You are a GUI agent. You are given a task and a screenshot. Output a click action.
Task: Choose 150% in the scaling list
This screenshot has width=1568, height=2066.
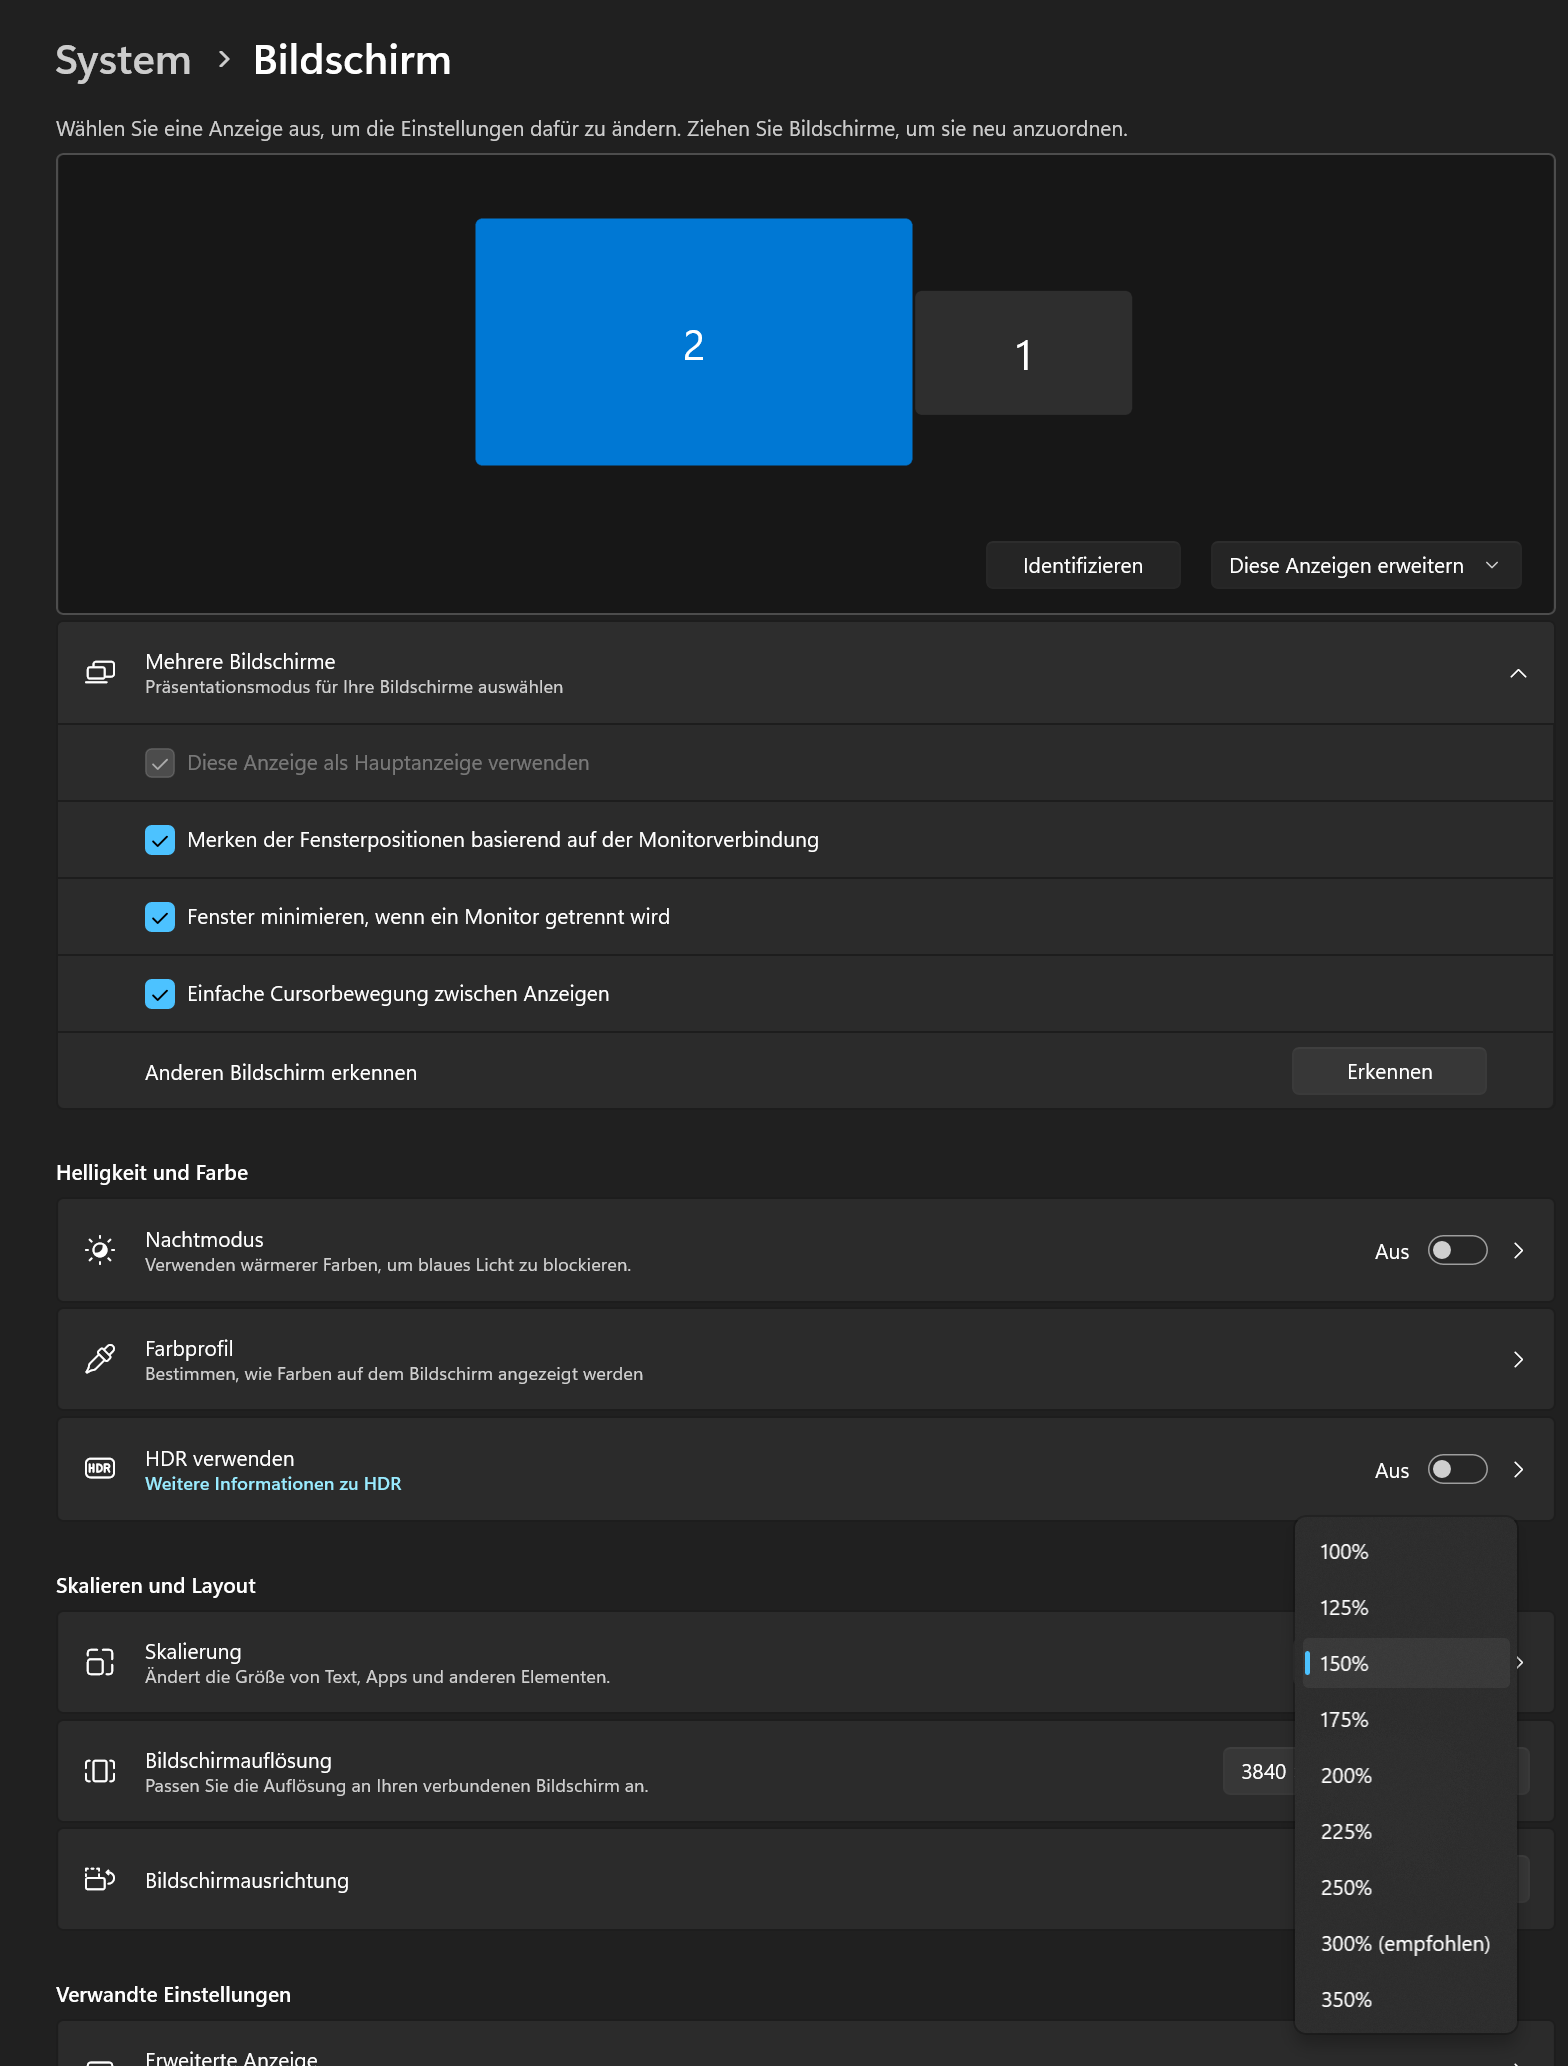(x=1406, y=1663)
